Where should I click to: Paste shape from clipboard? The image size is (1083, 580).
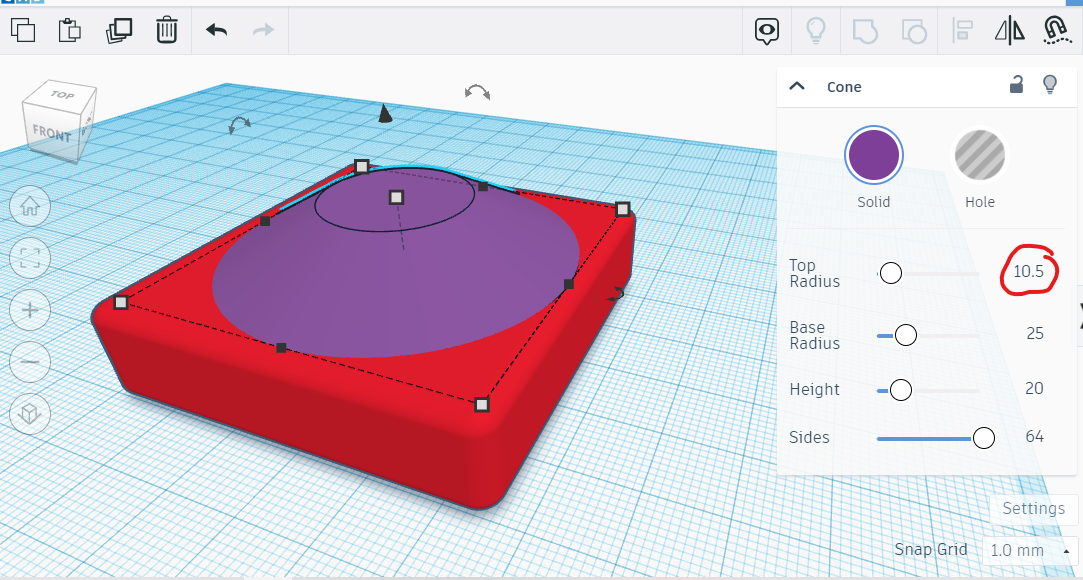pos(69,30)
